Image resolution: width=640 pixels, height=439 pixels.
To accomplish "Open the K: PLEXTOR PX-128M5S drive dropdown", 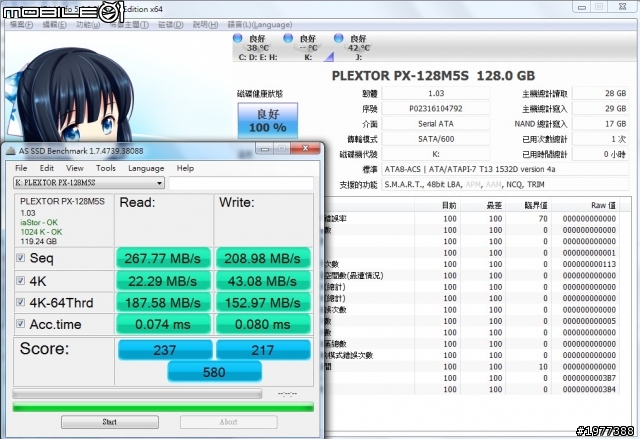I will (x=89, y=183).
